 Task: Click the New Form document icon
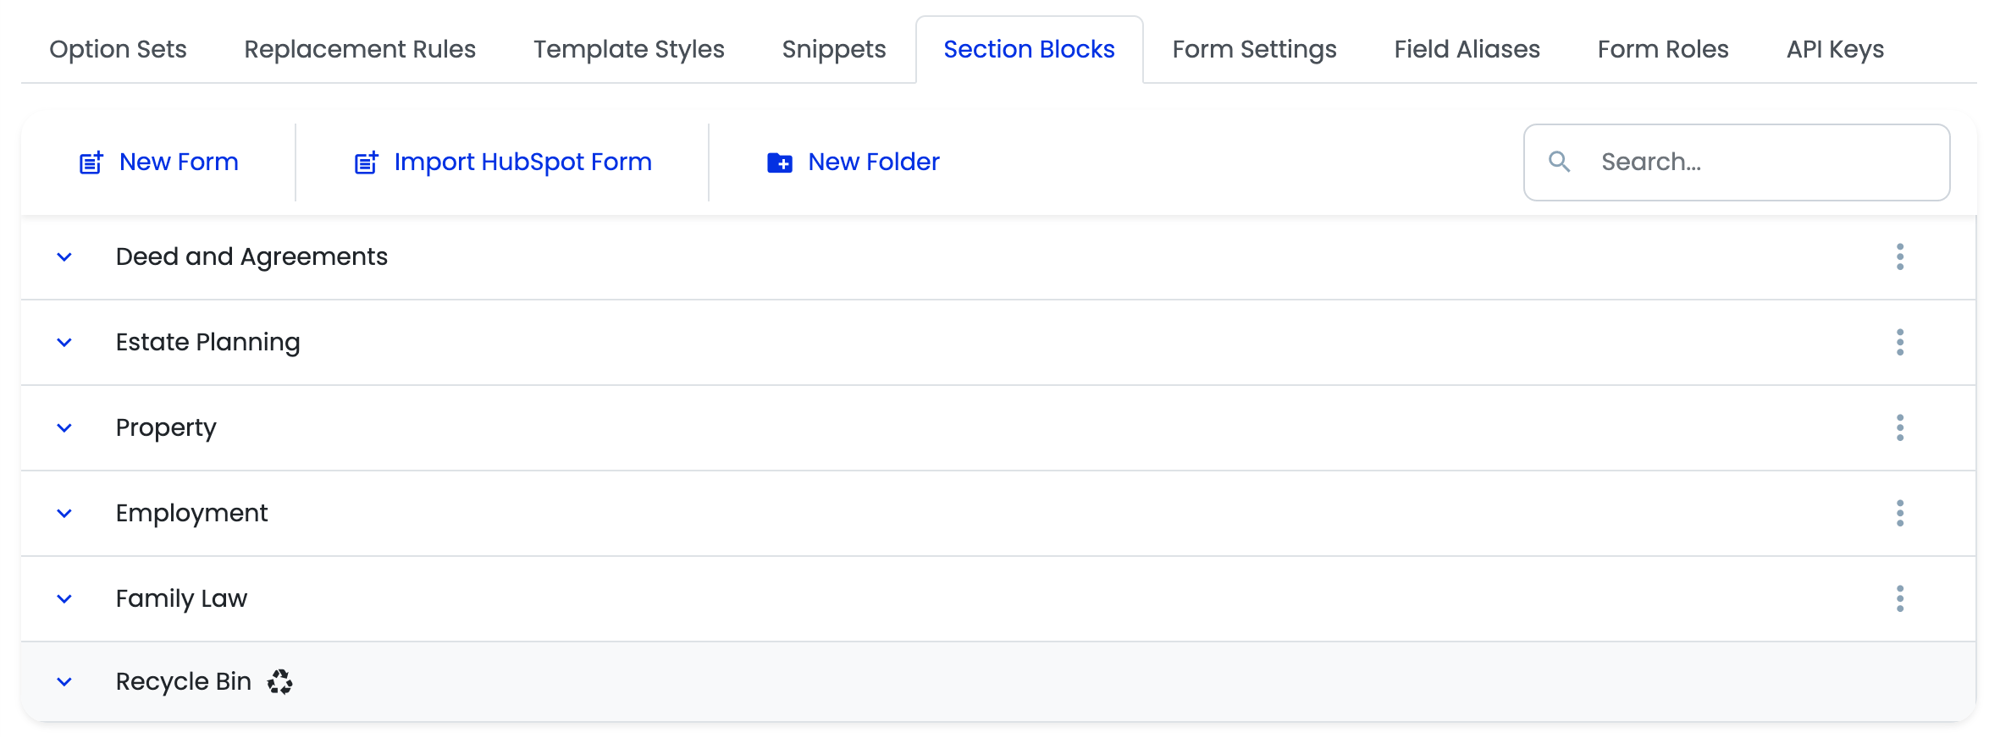click(89, 161)
